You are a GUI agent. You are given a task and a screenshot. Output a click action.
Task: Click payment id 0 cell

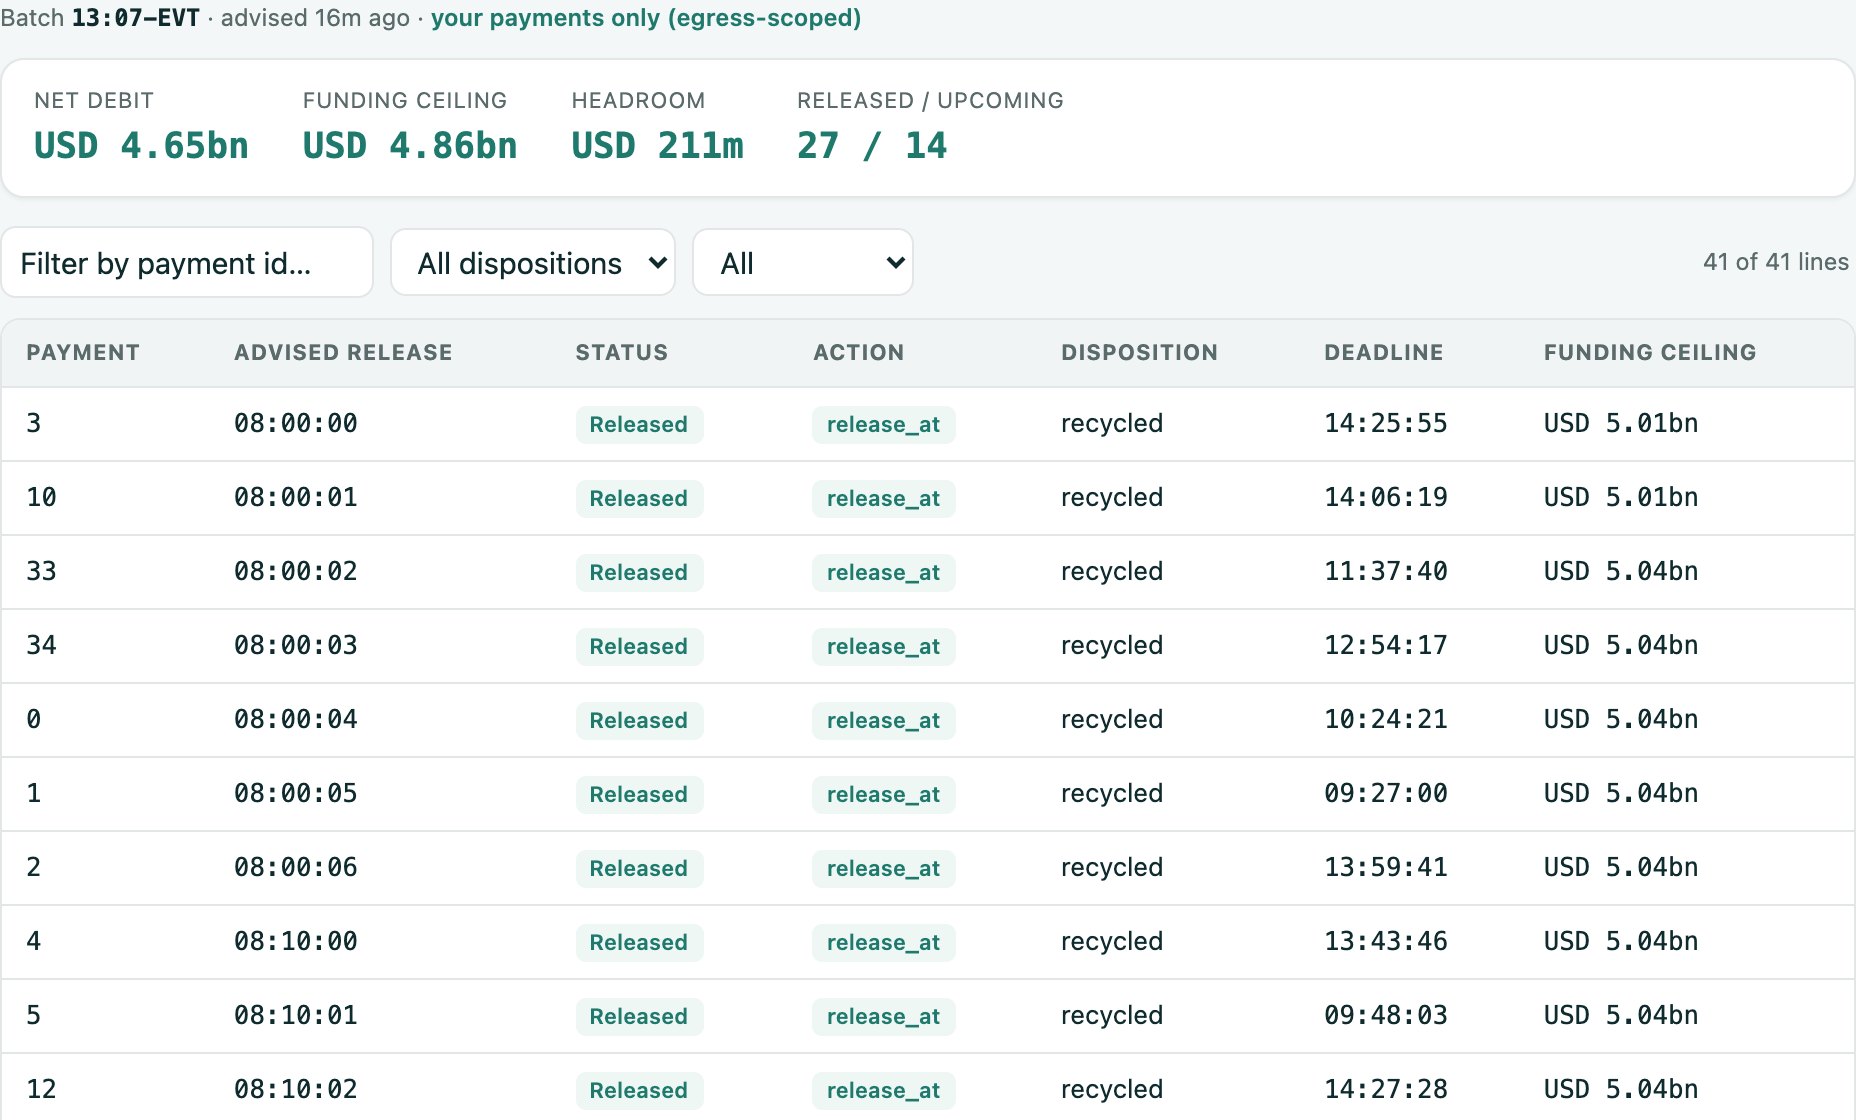(x=34, y=719)
